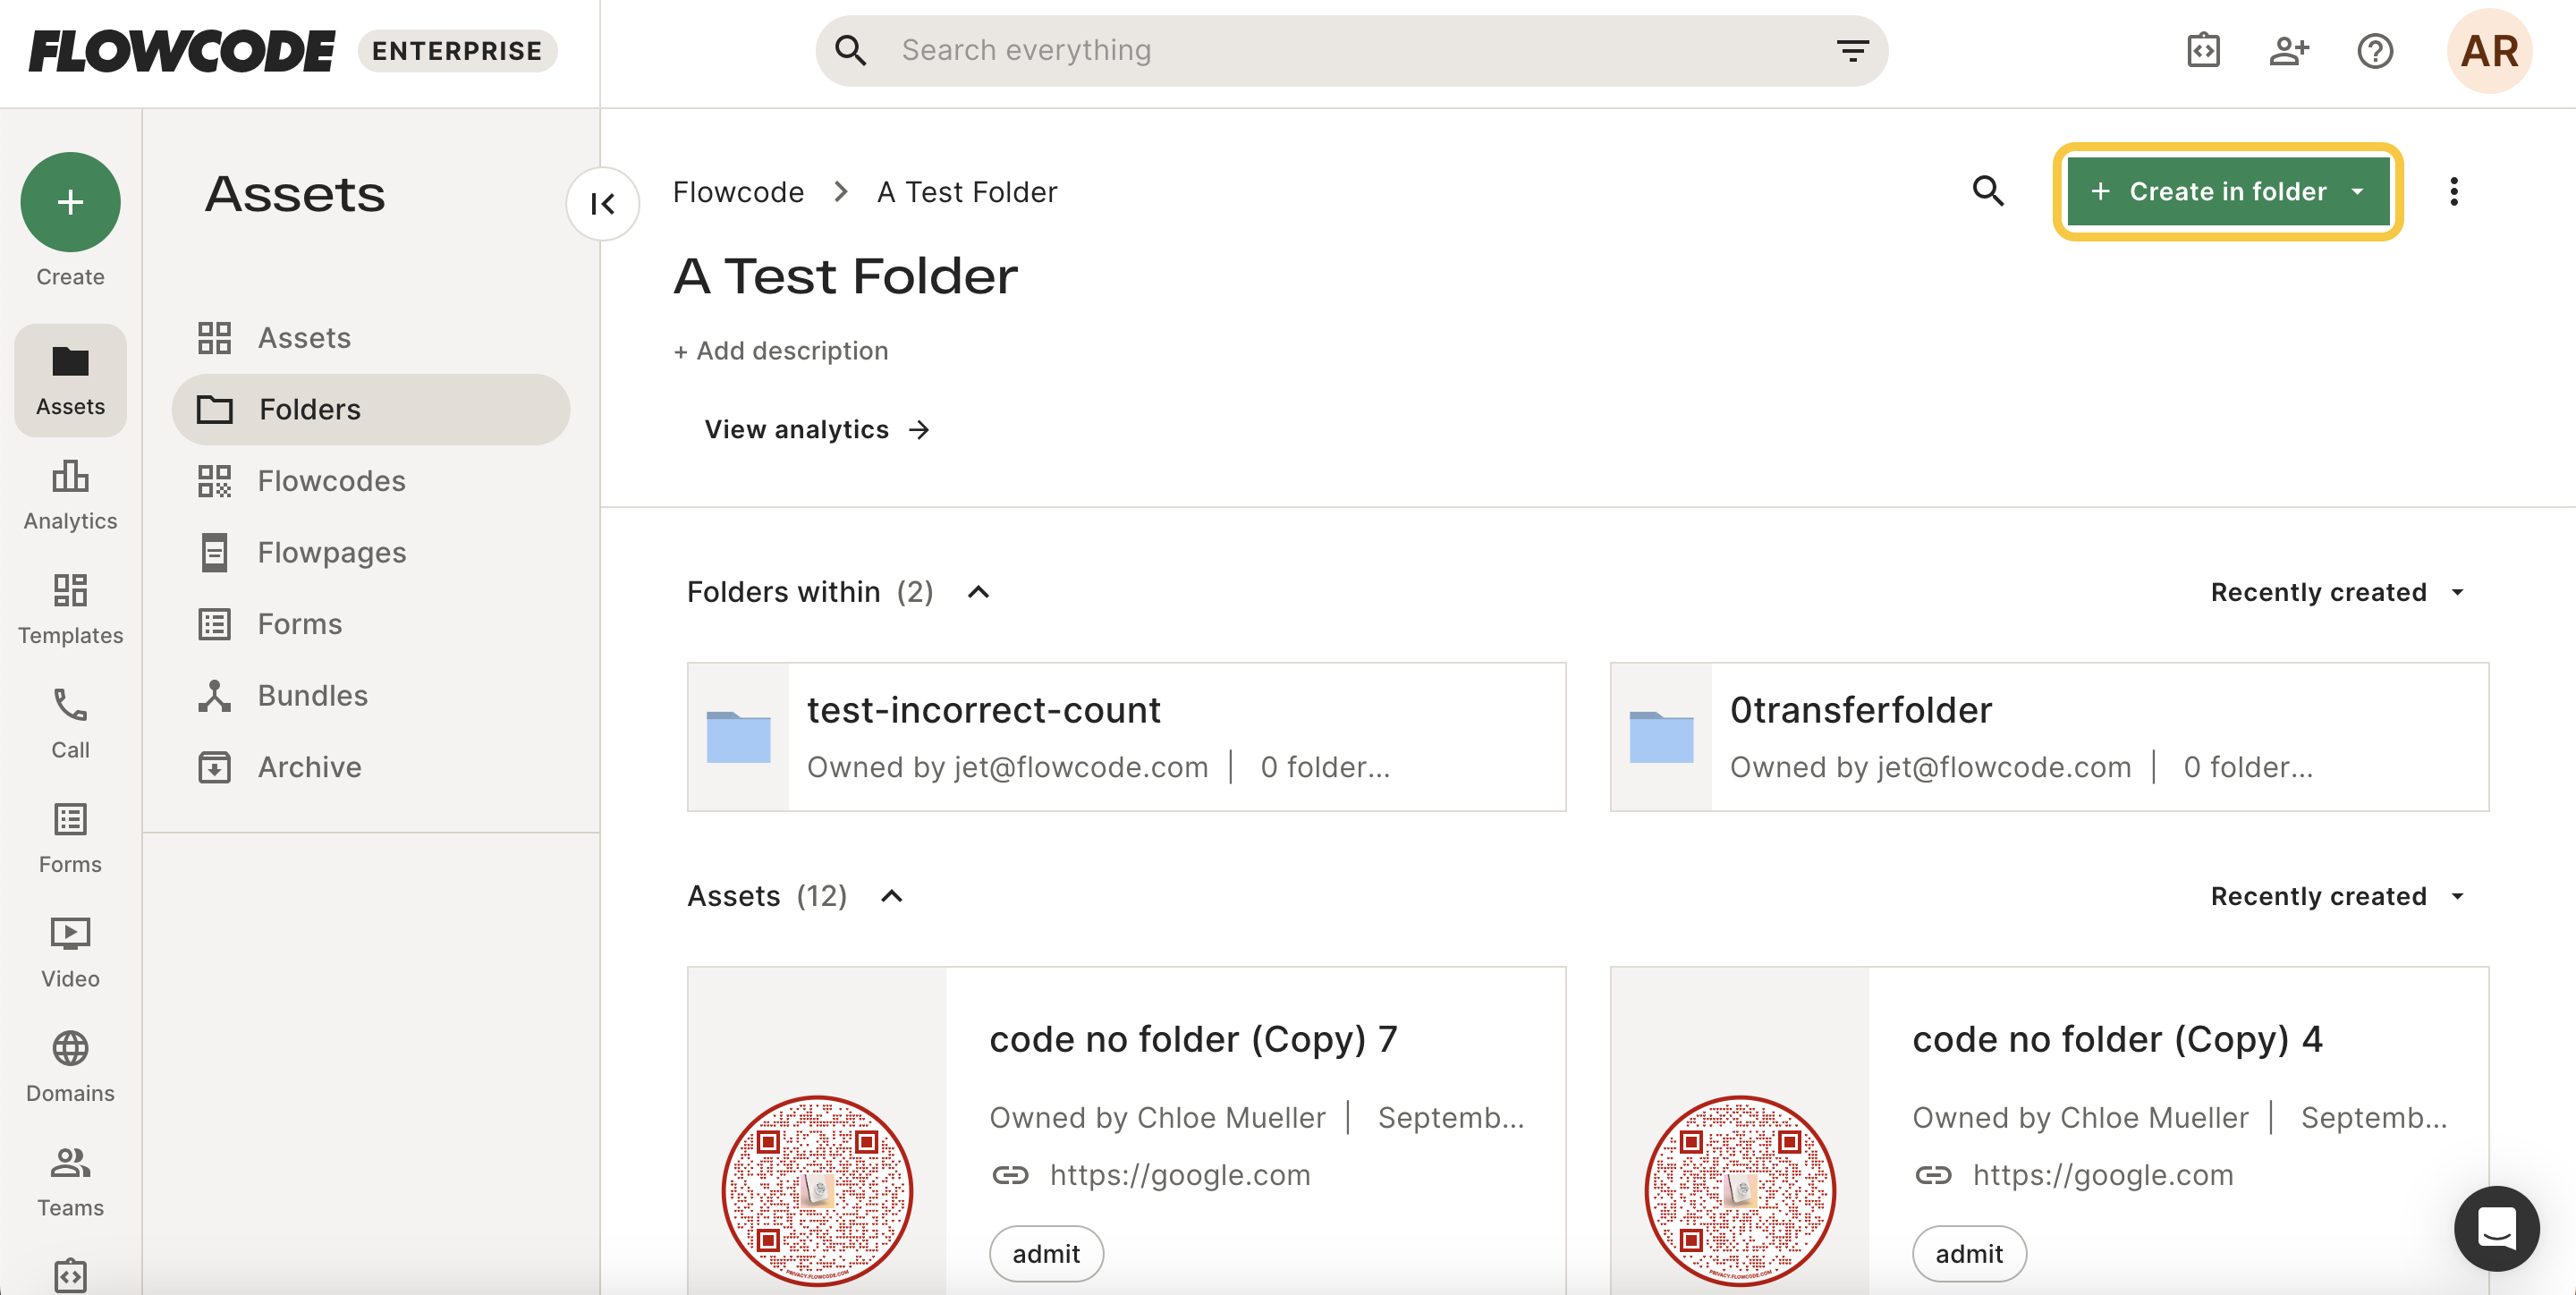Select Forms in the Assets menu
Viewport: 2576px width, 1295px height.
point(371,624)
